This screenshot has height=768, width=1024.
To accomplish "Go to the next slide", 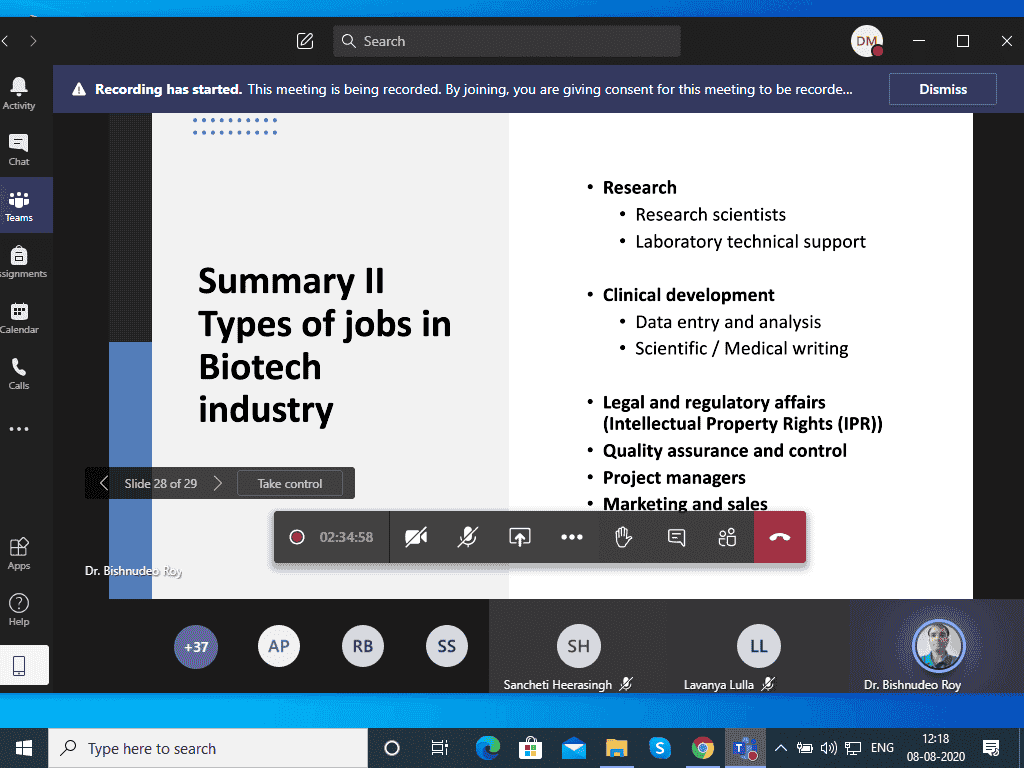I will (x=218, y=483).
